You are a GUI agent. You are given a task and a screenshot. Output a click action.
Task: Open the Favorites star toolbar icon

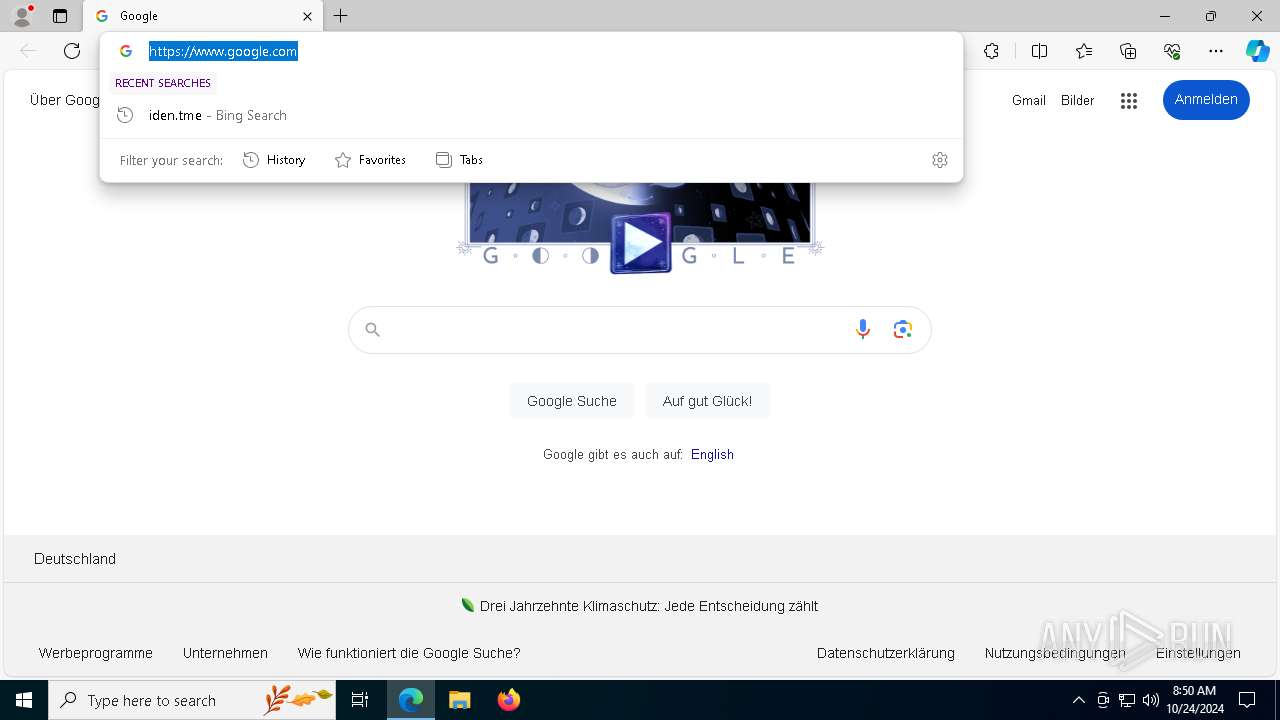[x=1084, y=51]
